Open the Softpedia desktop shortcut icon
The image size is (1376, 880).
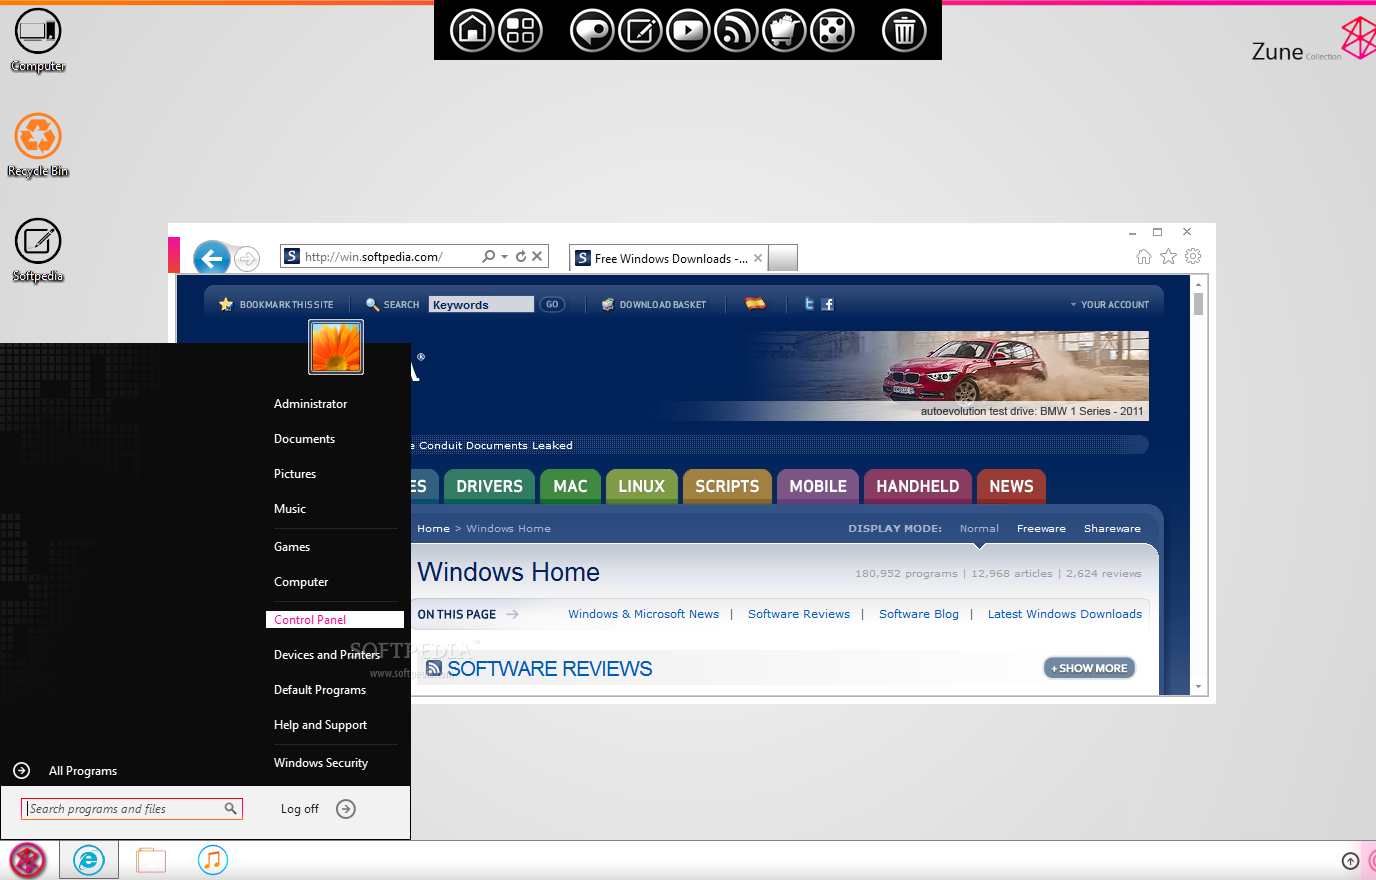tap(38, 251)
